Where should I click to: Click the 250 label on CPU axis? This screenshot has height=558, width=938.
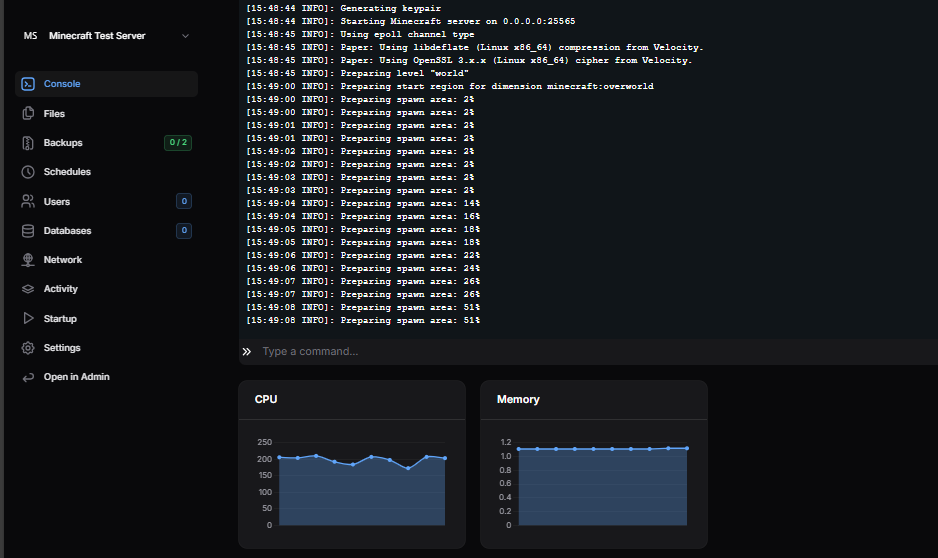point(264,443)
